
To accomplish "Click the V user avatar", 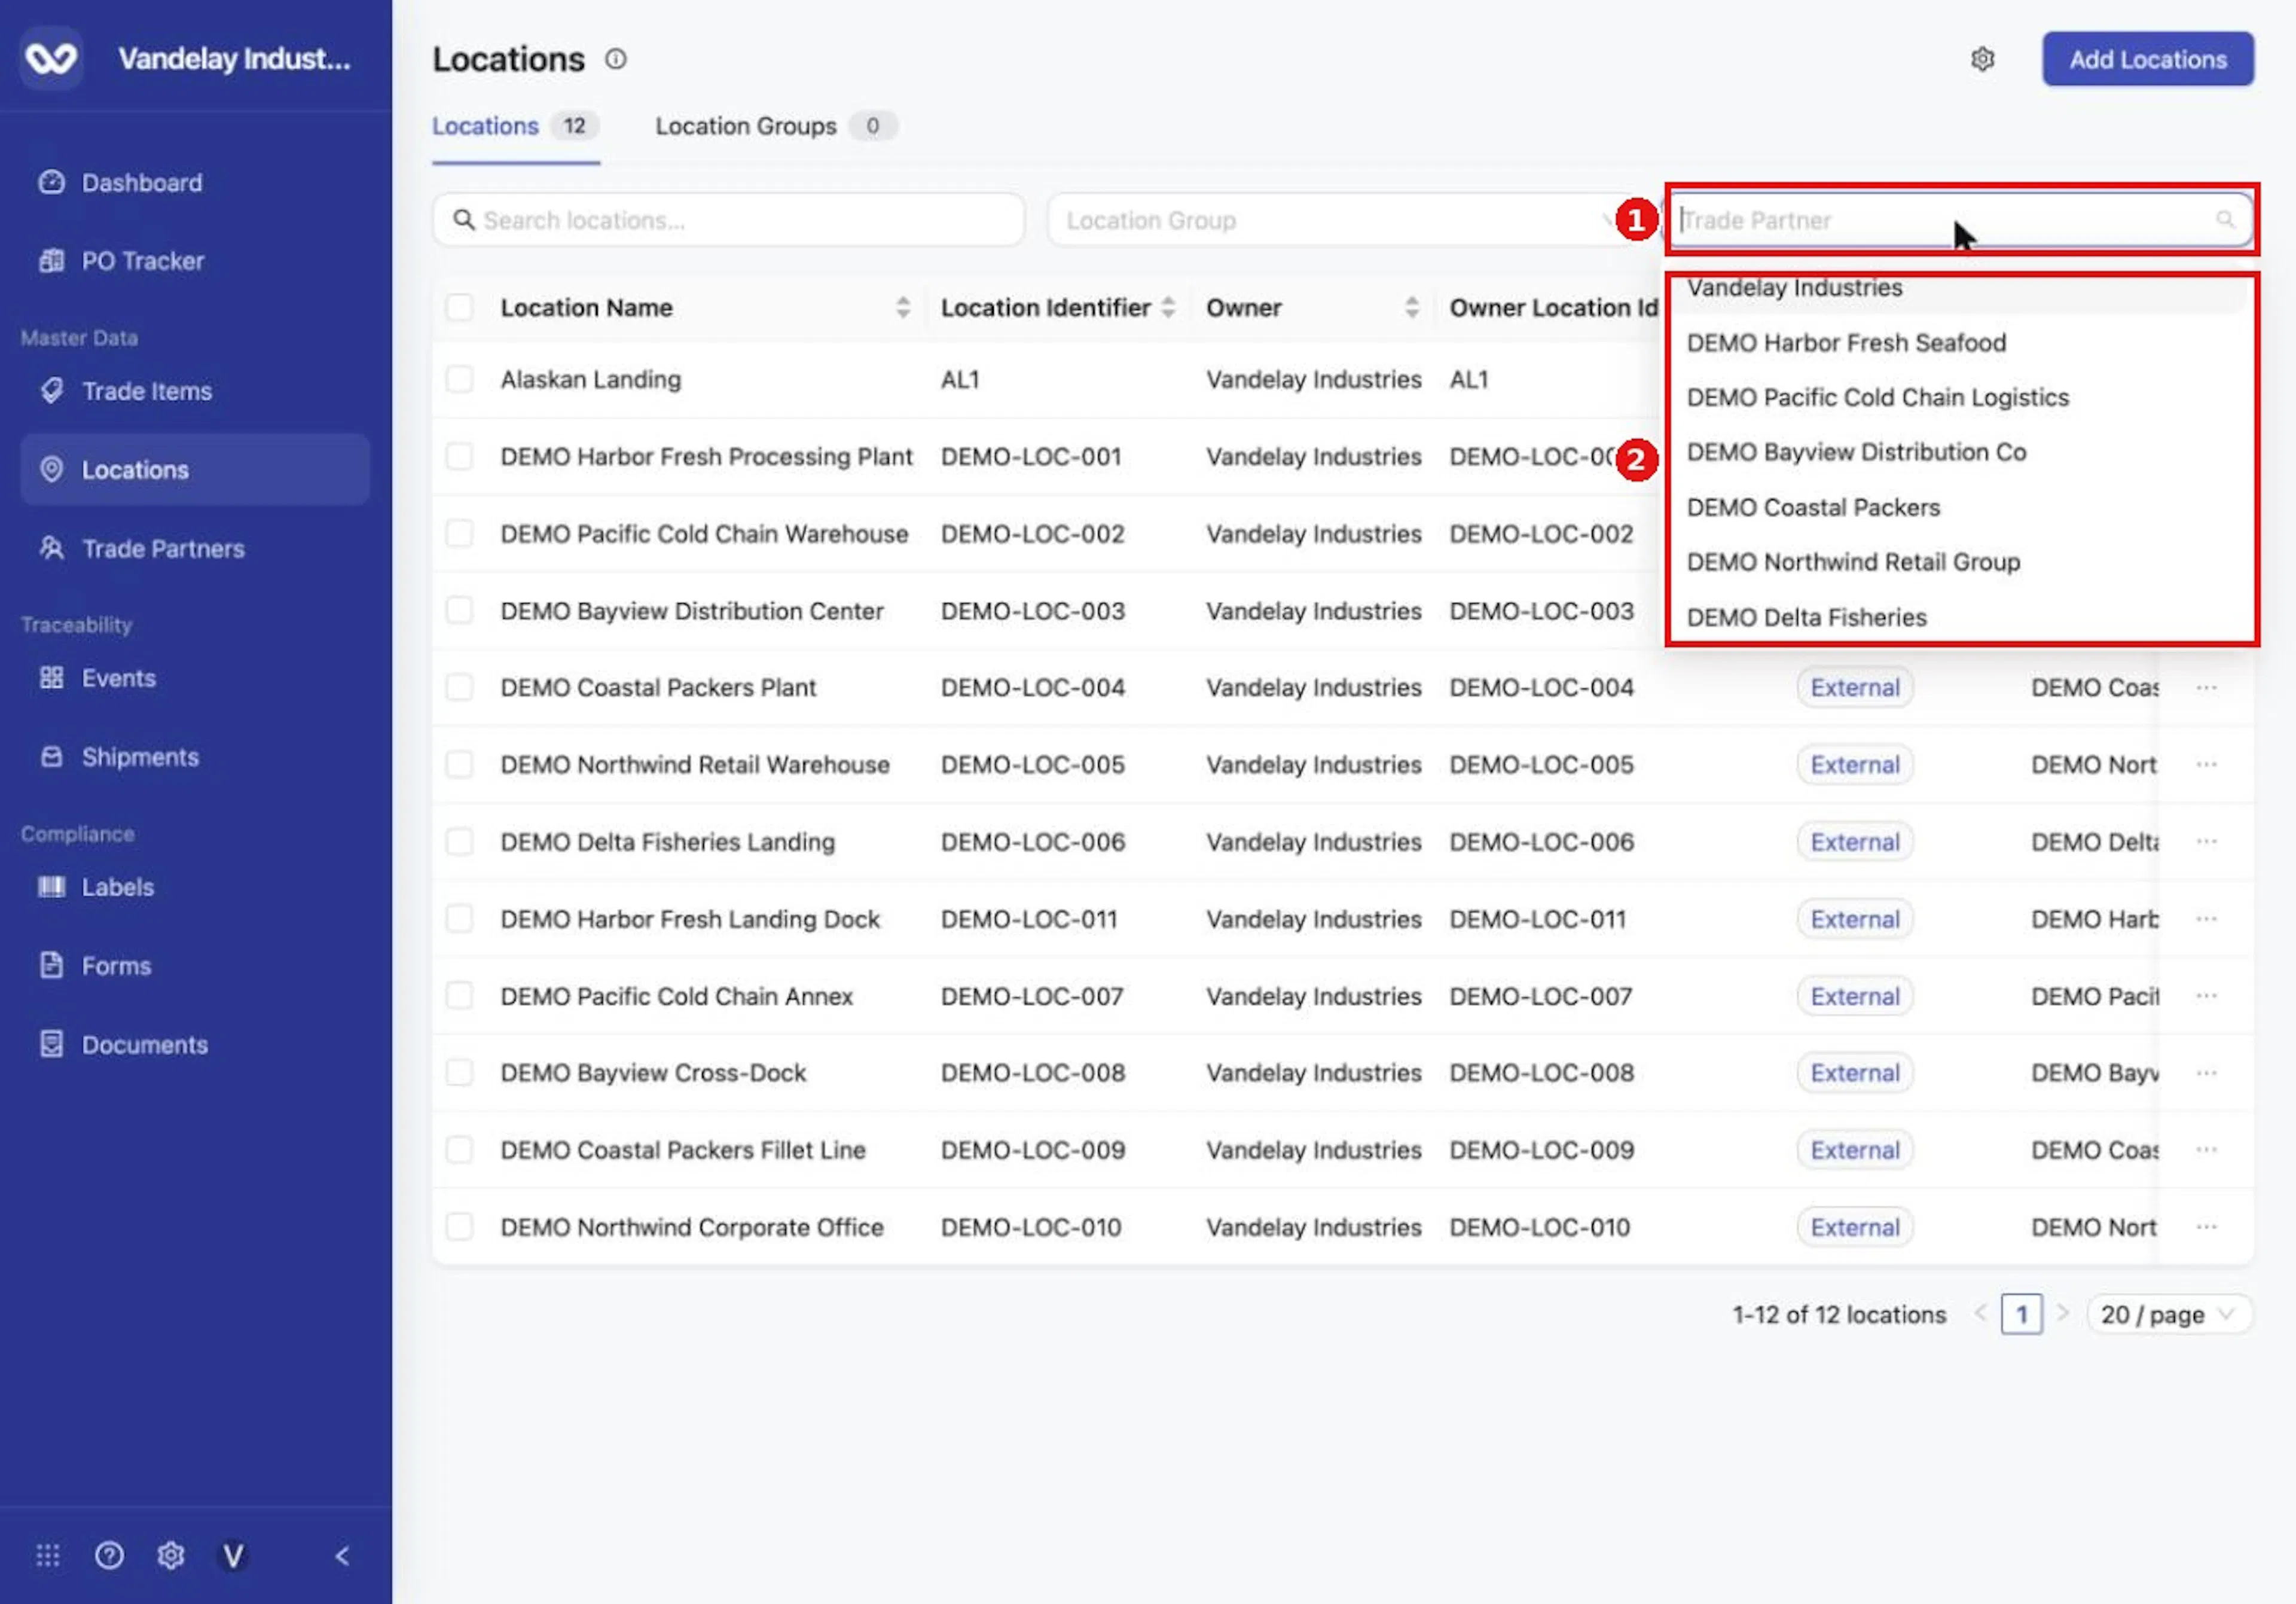I will pos(233,1555).
